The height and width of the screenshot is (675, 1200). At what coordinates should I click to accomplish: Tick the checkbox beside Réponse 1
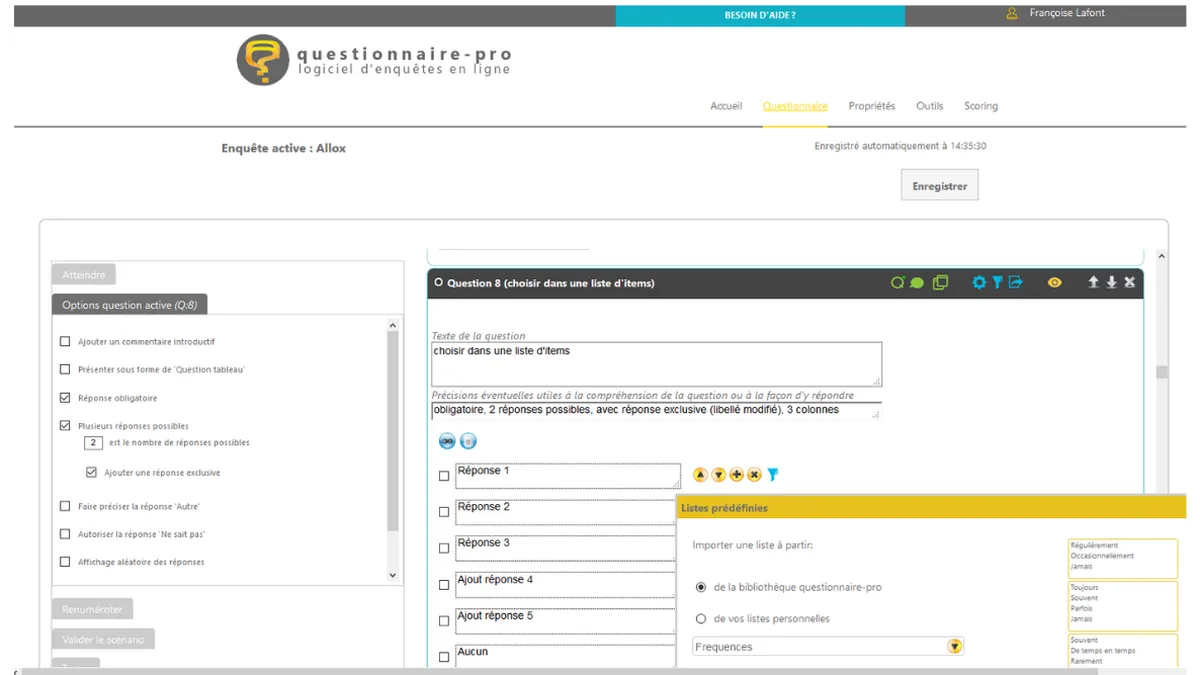444,476
